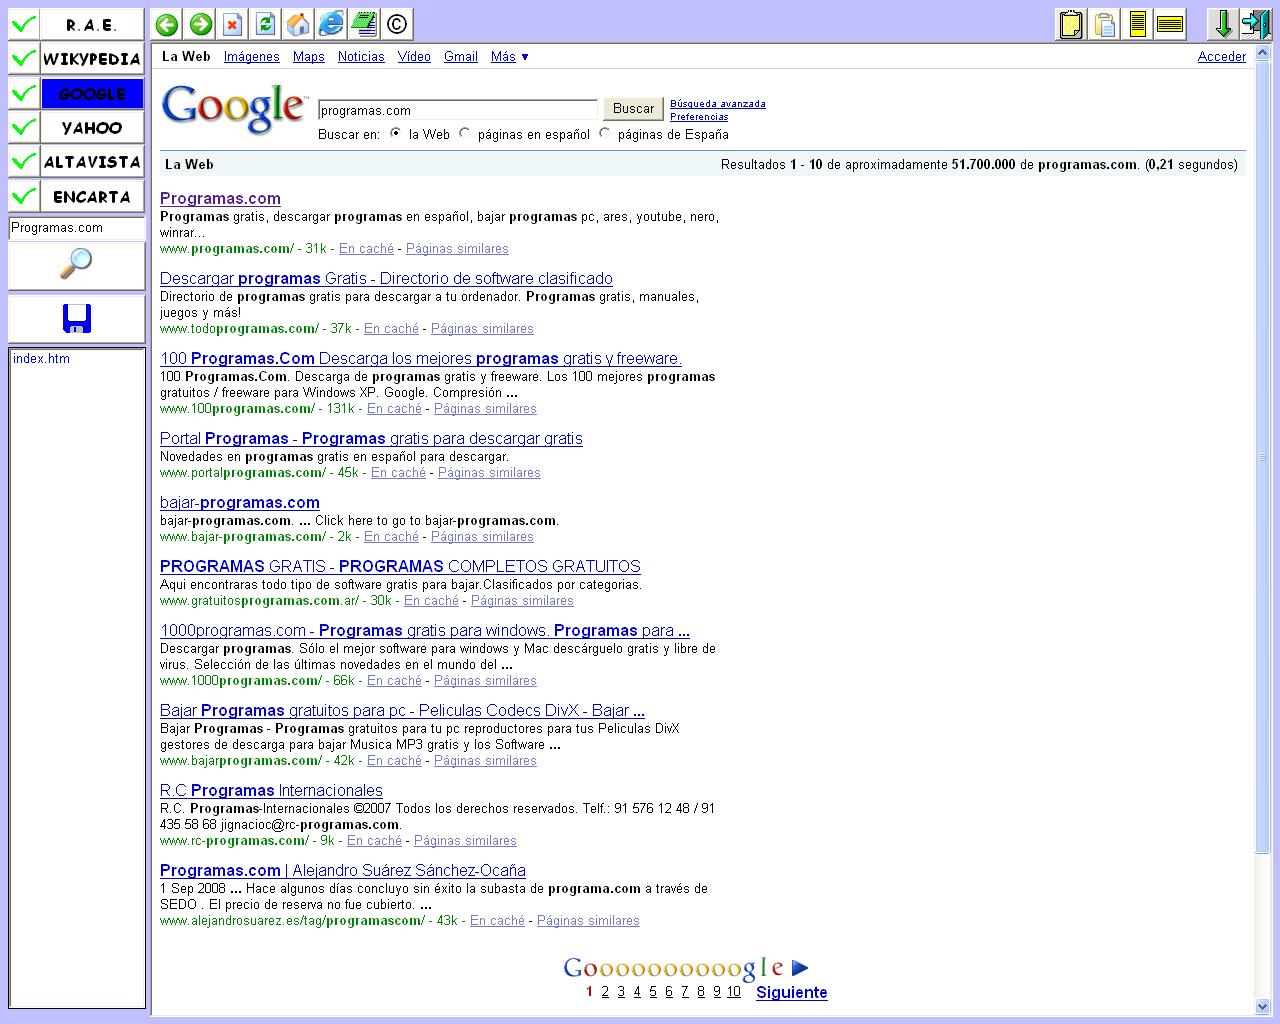
Task: Open the Preferencias link
Action: 699,117
